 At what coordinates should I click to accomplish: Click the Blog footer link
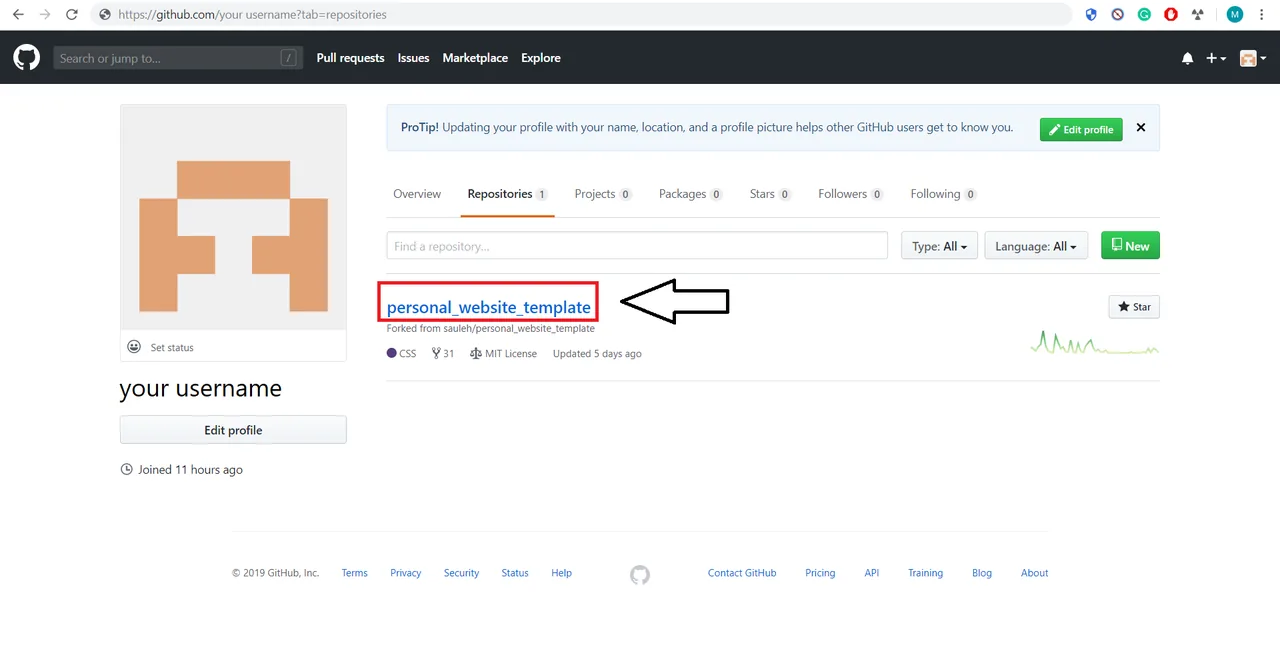click(982, 573)
